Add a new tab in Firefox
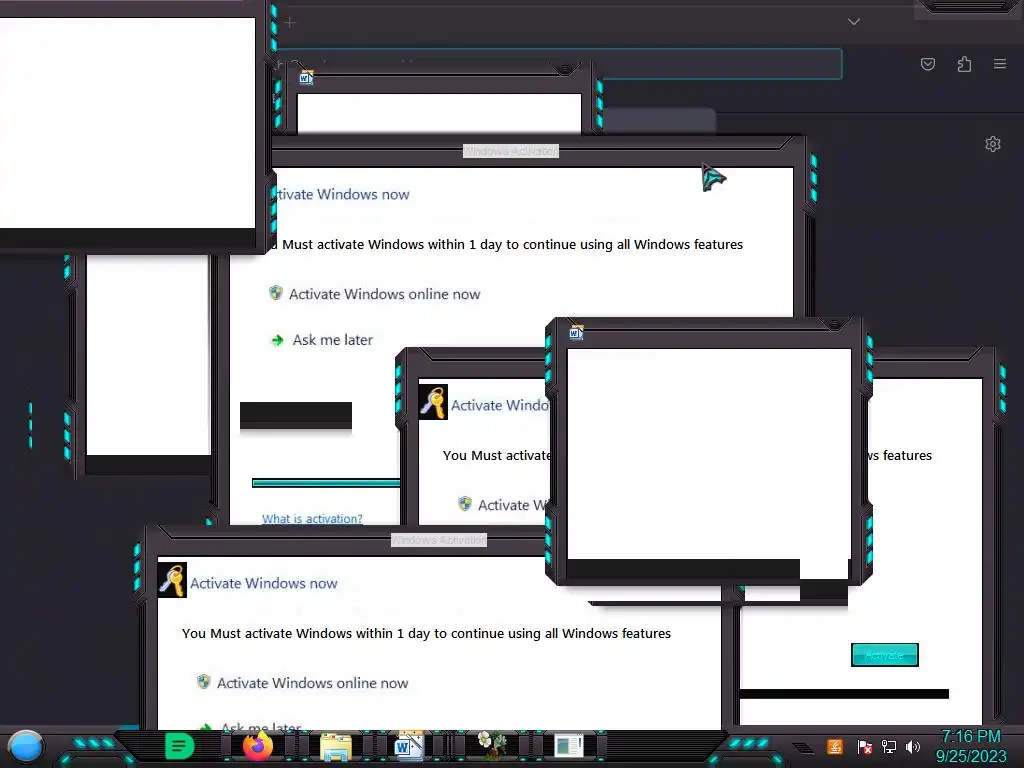 point(290,22)
